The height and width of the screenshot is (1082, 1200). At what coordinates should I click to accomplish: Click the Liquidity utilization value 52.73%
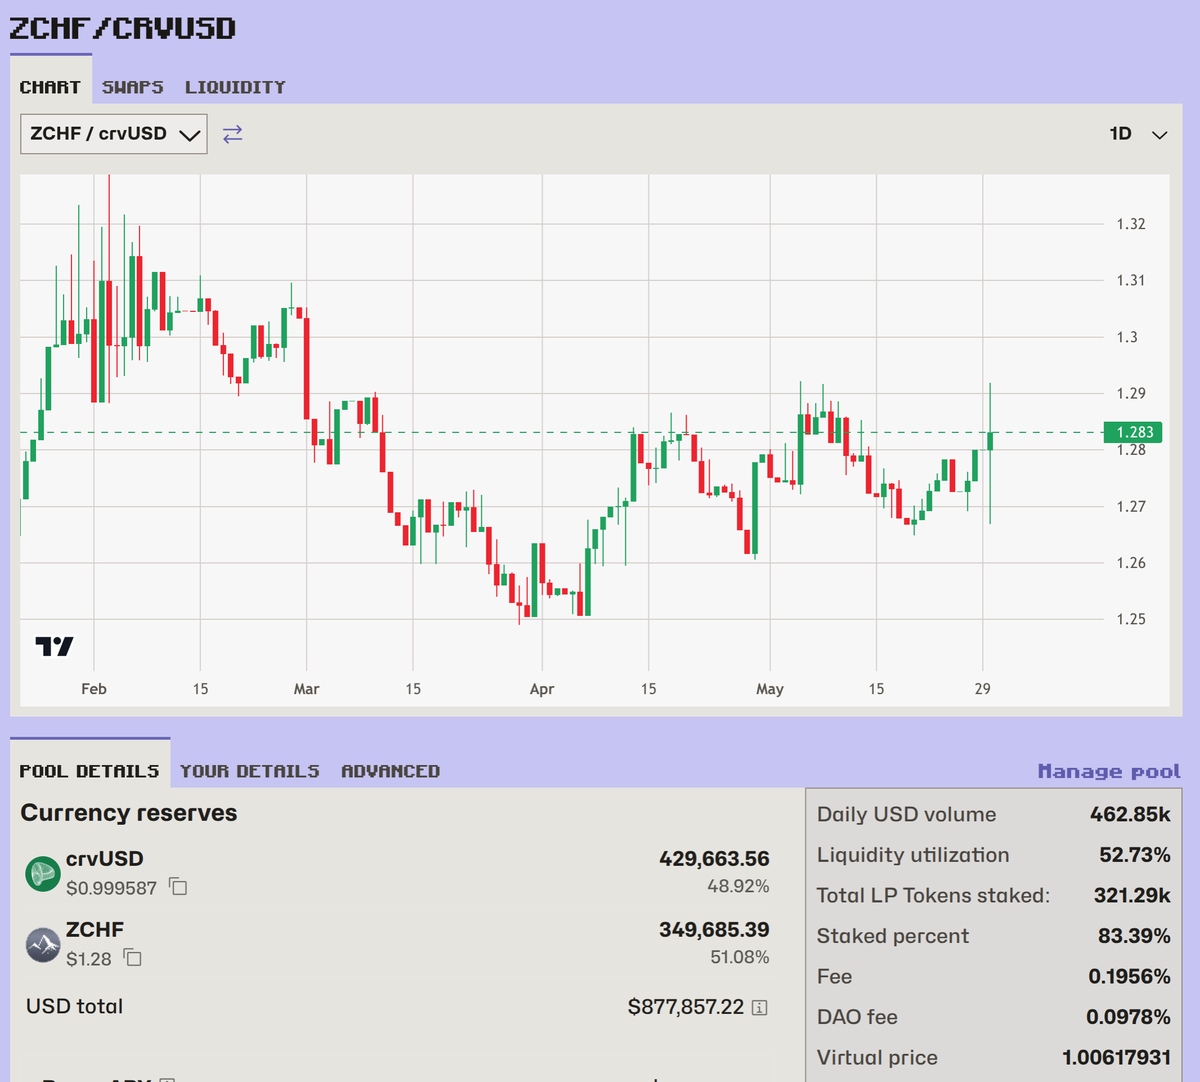(1135, 855)
